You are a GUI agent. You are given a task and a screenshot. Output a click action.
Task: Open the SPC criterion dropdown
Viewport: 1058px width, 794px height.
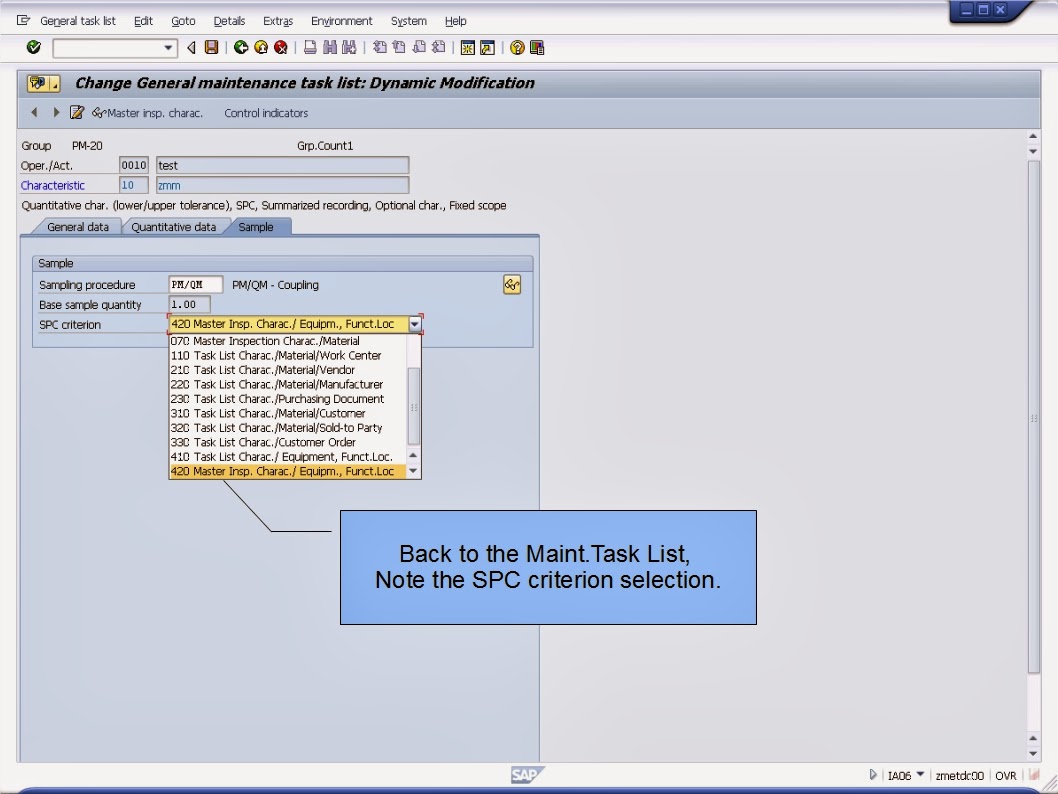pos(414,324)
